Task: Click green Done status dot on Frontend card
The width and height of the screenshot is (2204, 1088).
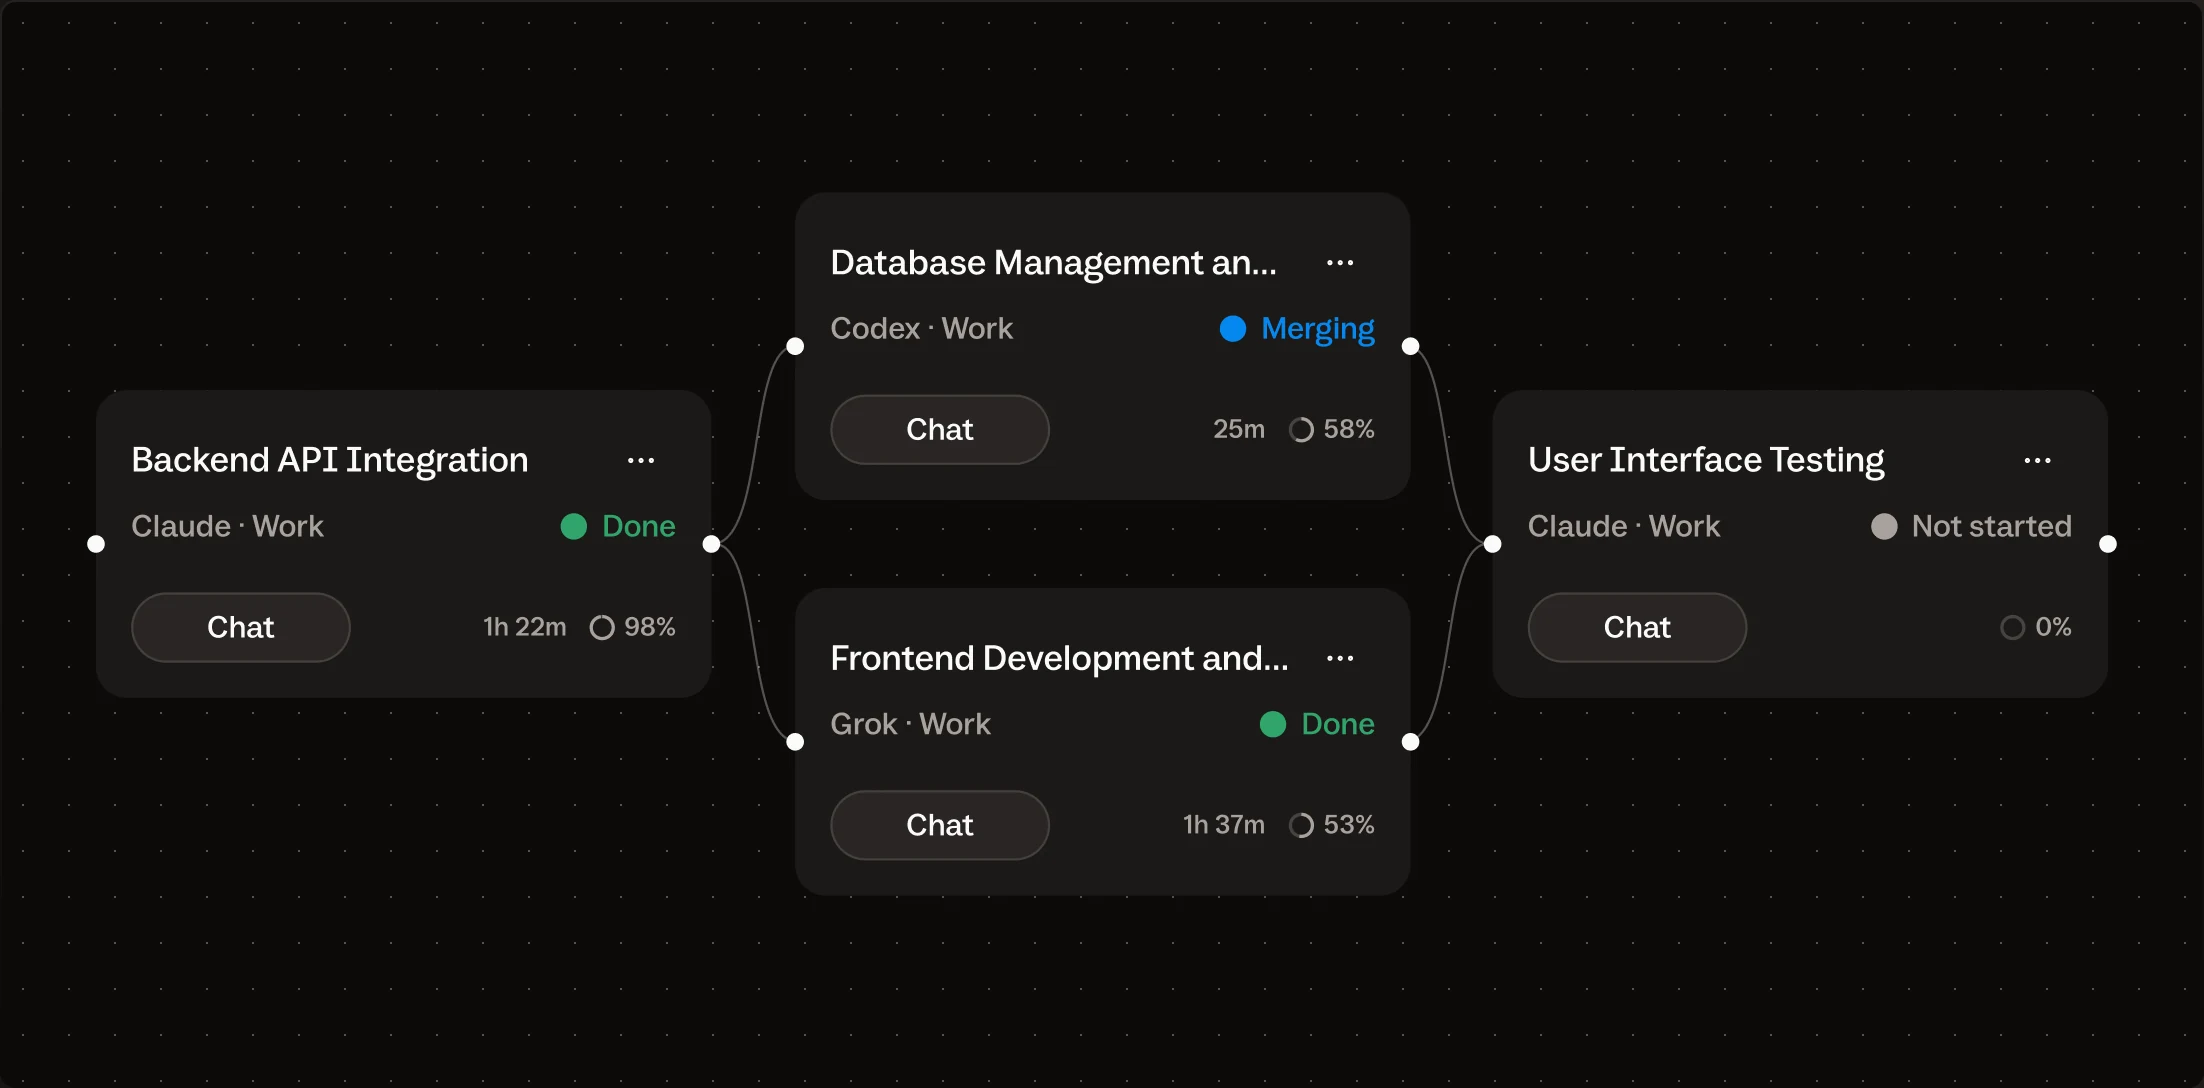Action: coord(1273,724)
